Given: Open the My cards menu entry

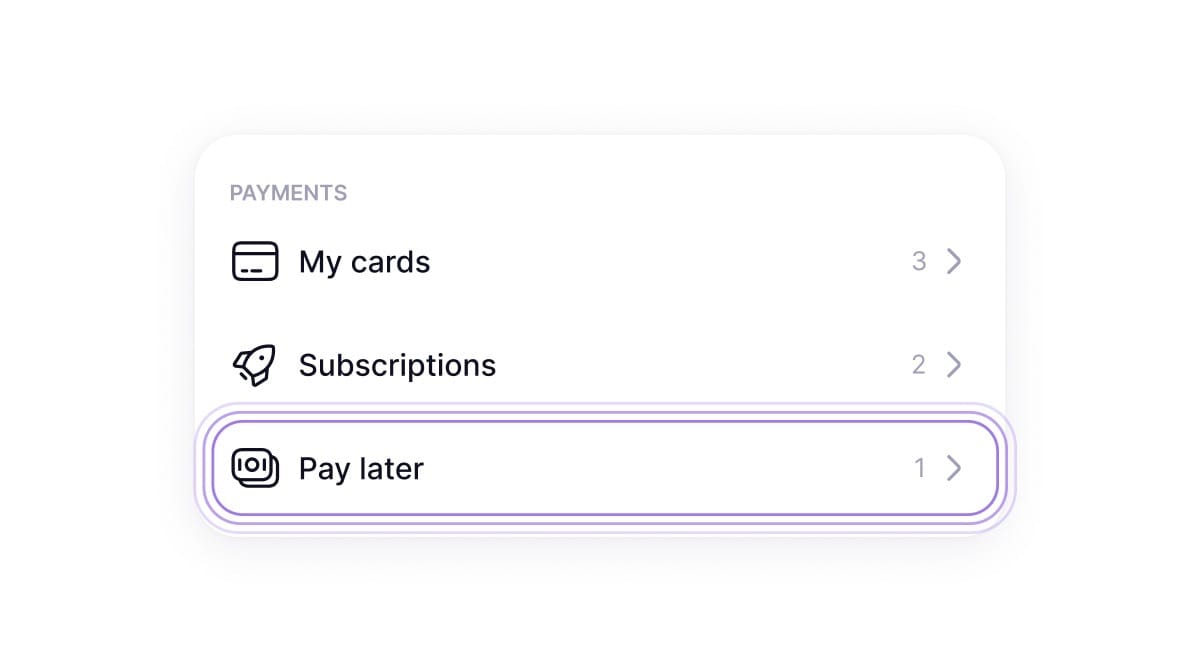Looking at the screenshot, I should pos(364,262).
